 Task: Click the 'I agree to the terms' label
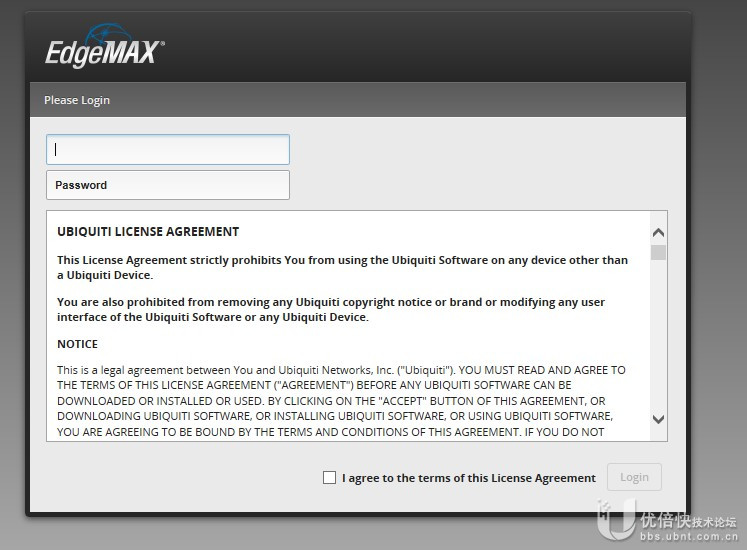click(469, 478)
